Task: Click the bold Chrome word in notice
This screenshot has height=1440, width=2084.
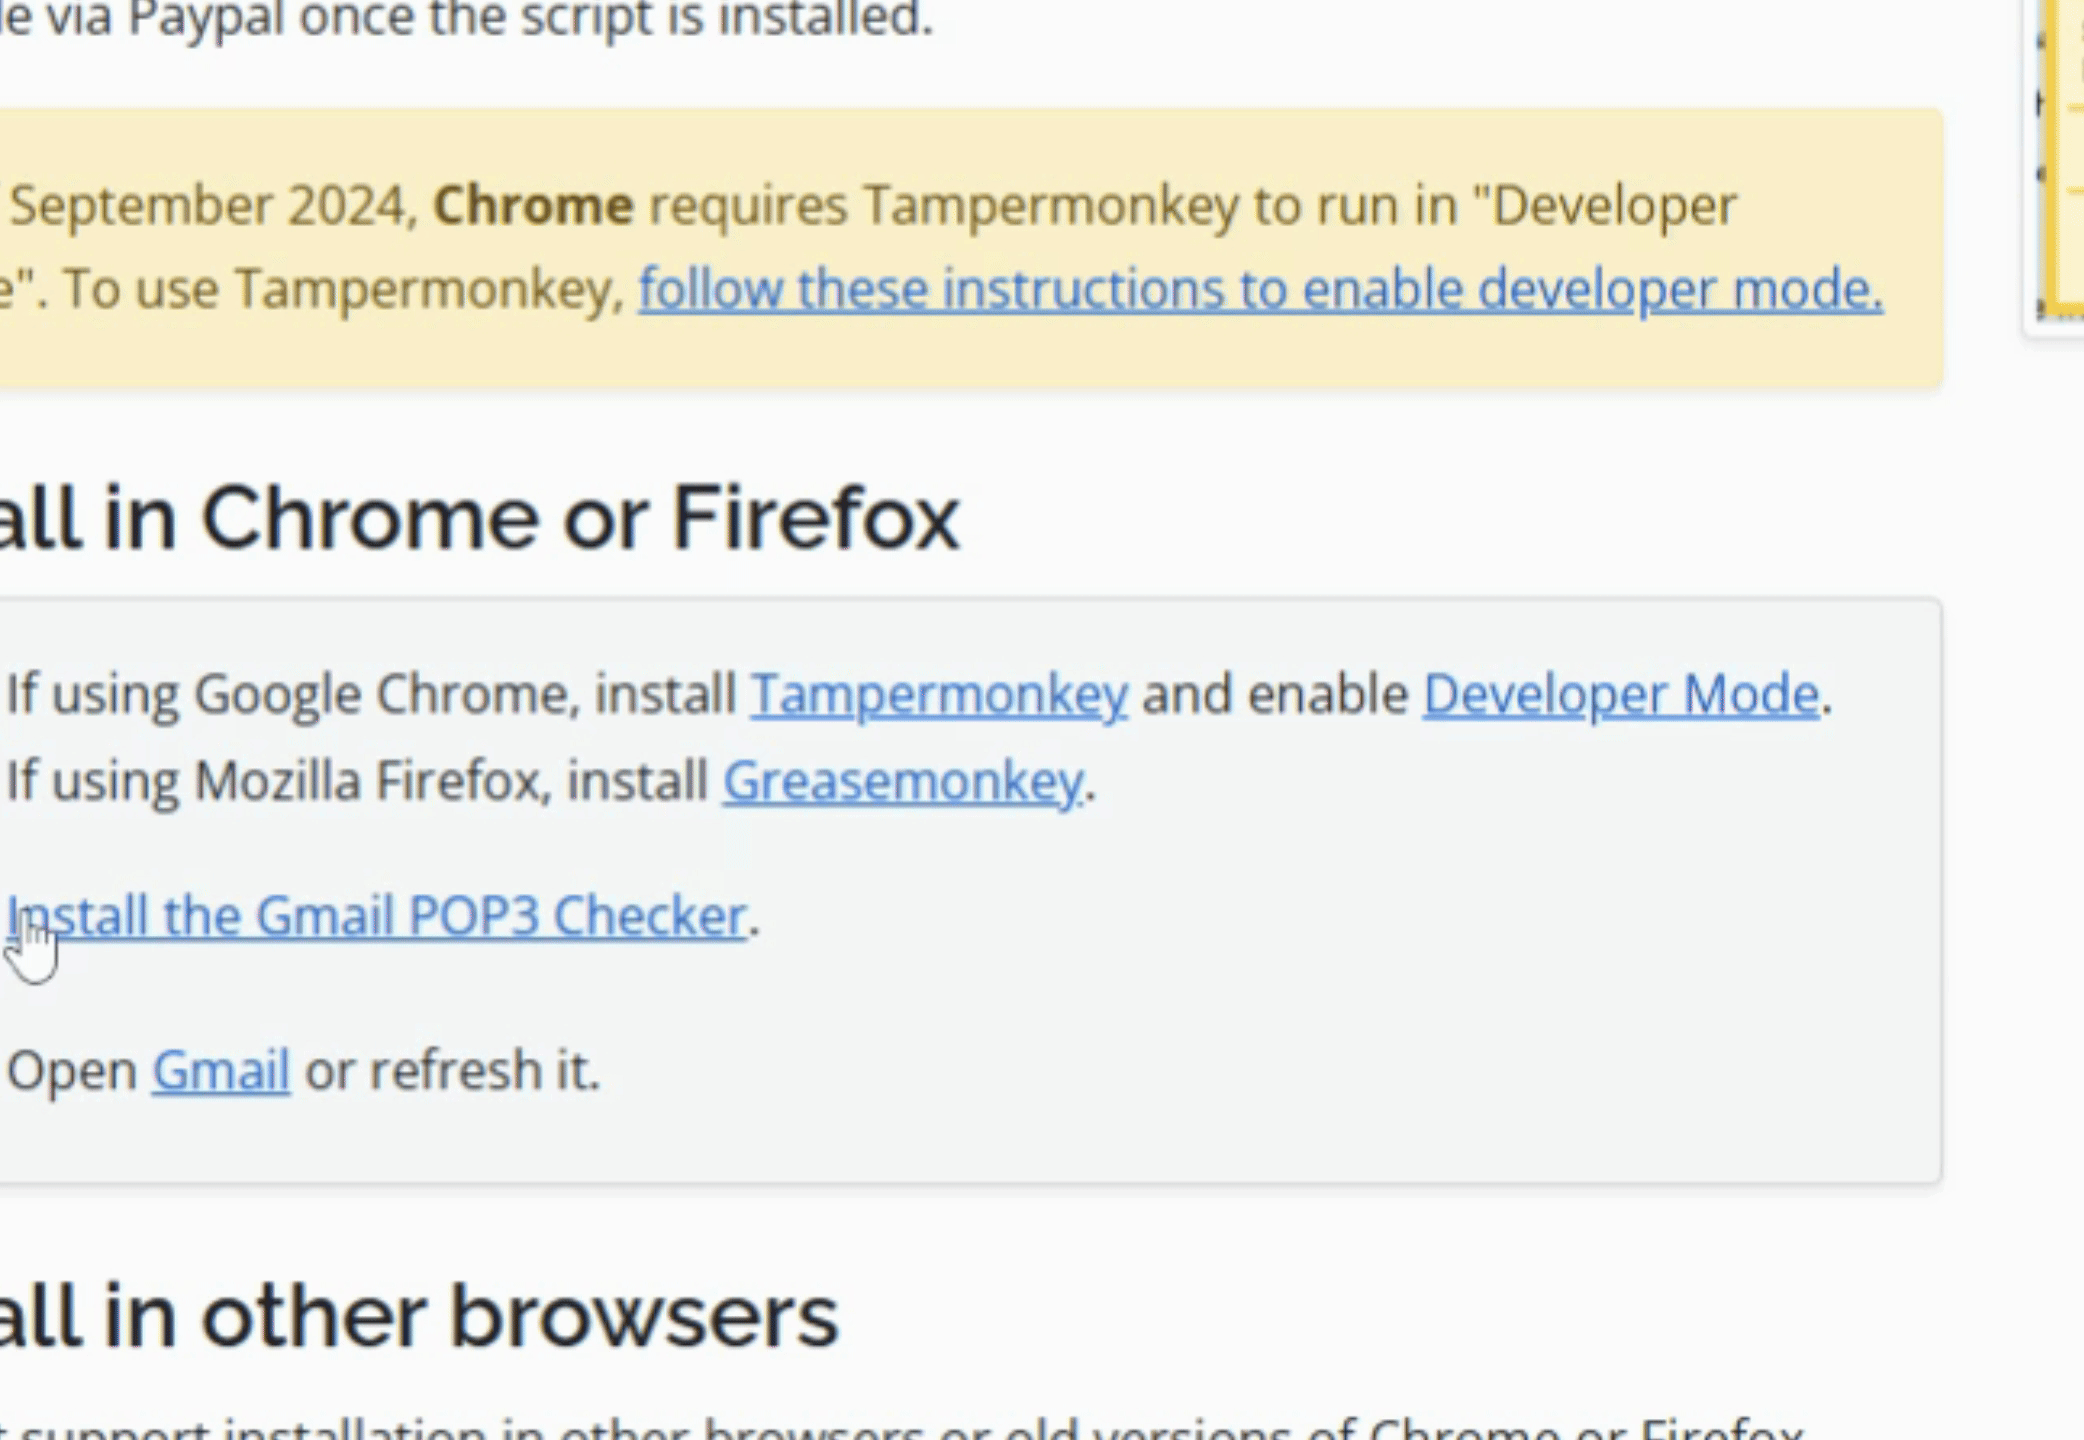Action: [533, 206]
